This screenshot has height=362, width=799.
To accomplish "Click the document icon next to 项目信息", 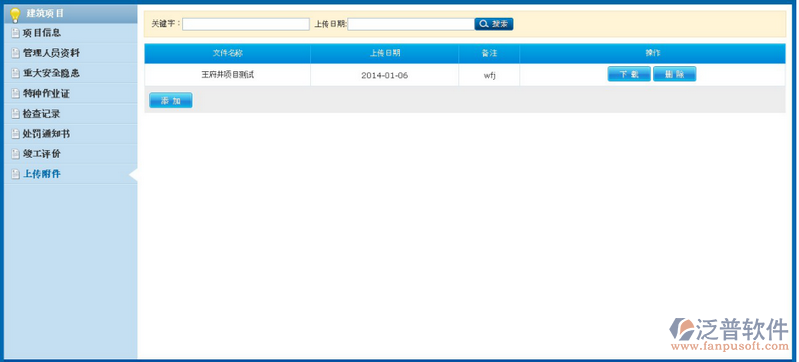I will [16, 33].
